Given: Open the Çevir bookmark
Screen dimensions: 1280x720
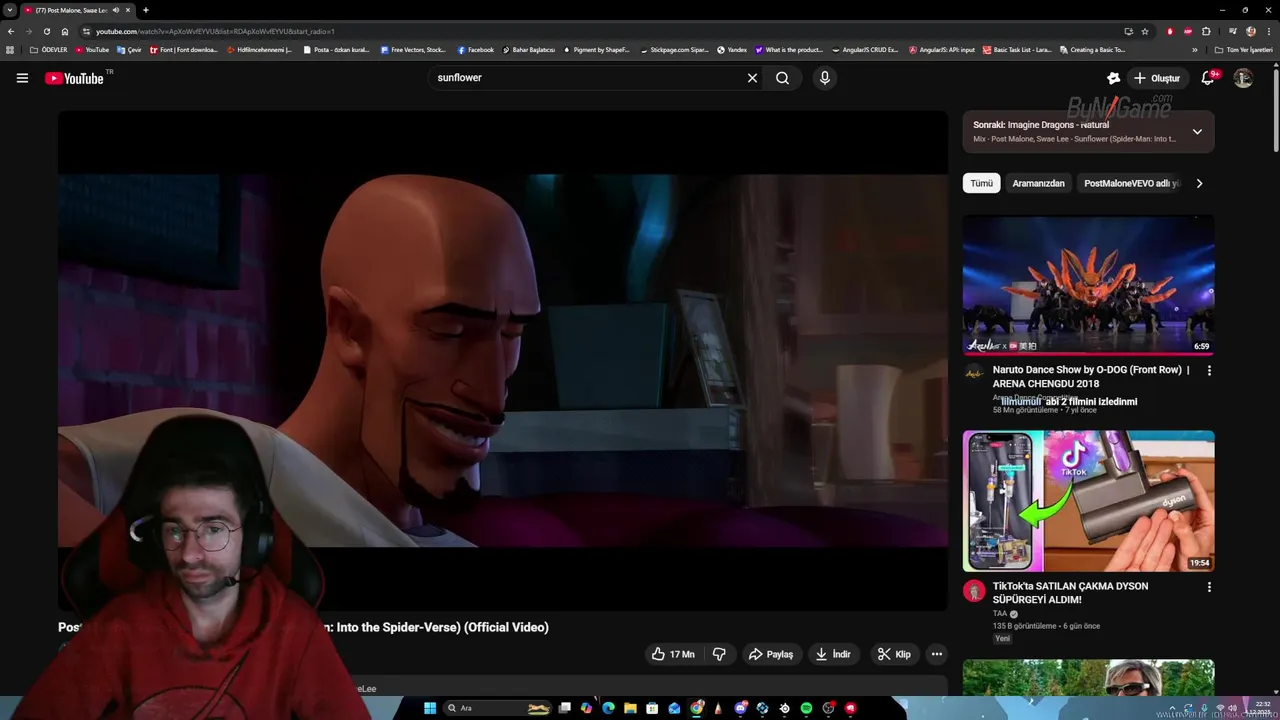Looking at the screenshot, I should point(129,49).
